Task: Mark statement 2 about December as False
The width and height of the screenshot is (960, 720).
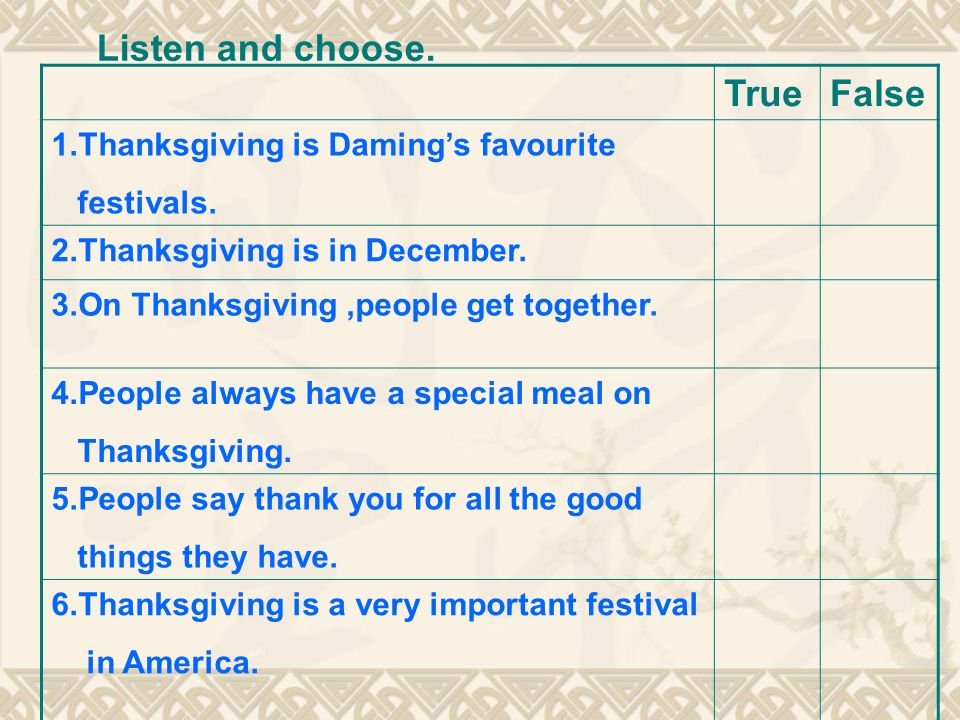Action: (x=879, y=252)
